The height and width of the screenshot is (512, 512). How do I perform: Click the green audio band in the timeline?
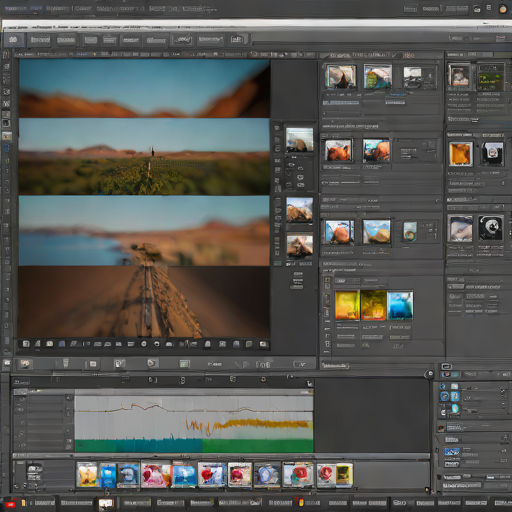tap(257, 446)
